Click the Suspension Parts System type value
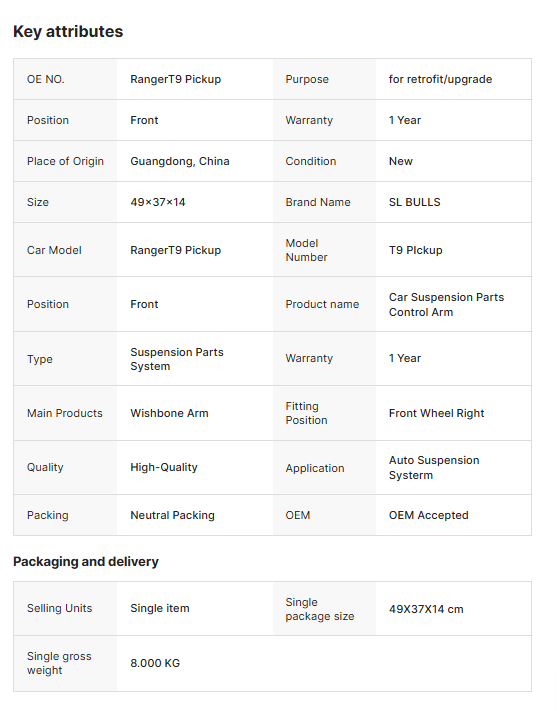Viewport: 557px width, 711px height. click(177, 359)
